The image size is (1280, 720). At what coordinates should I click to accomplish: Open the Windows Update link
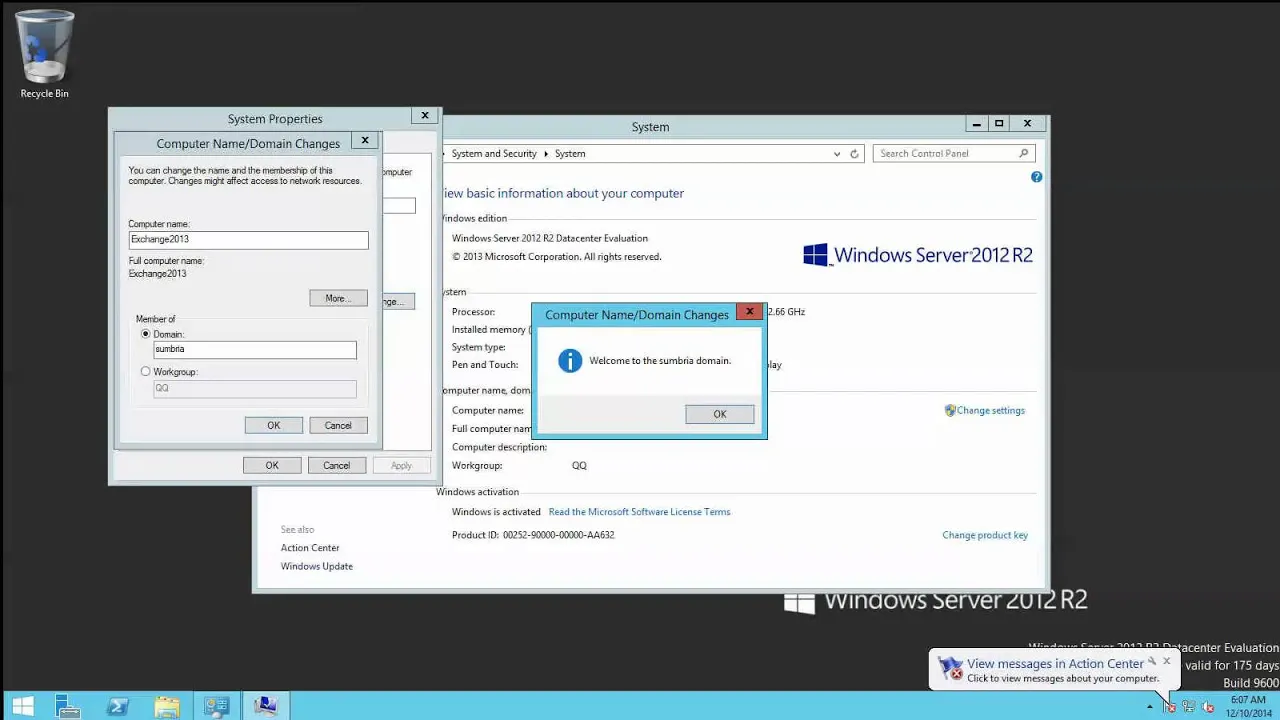317,566
